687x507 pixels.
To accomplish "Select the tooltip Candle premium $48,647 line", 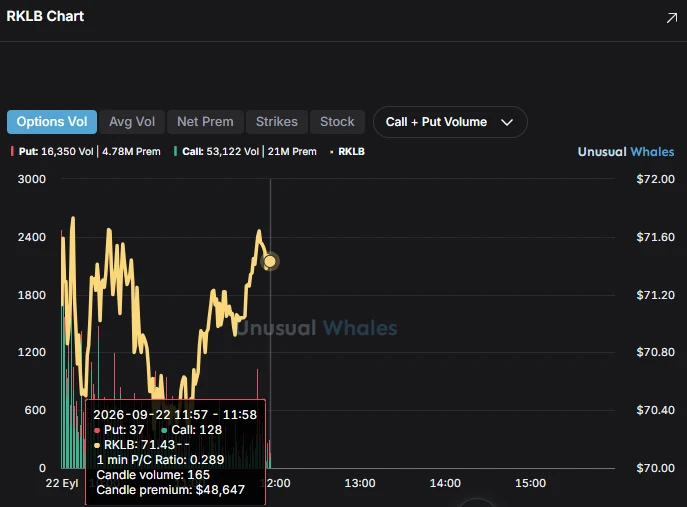I will (170, 490).
